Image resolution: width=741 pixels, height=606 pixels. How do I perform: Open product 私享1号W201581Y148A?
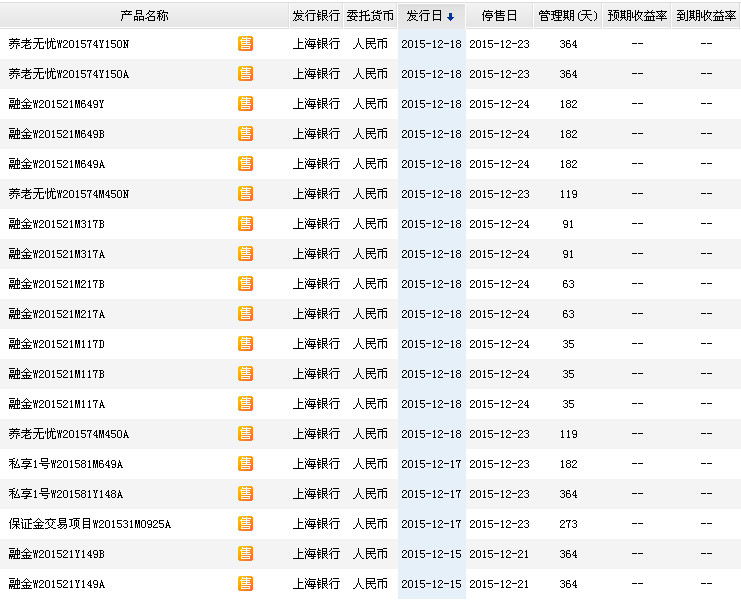coord(66,494)
